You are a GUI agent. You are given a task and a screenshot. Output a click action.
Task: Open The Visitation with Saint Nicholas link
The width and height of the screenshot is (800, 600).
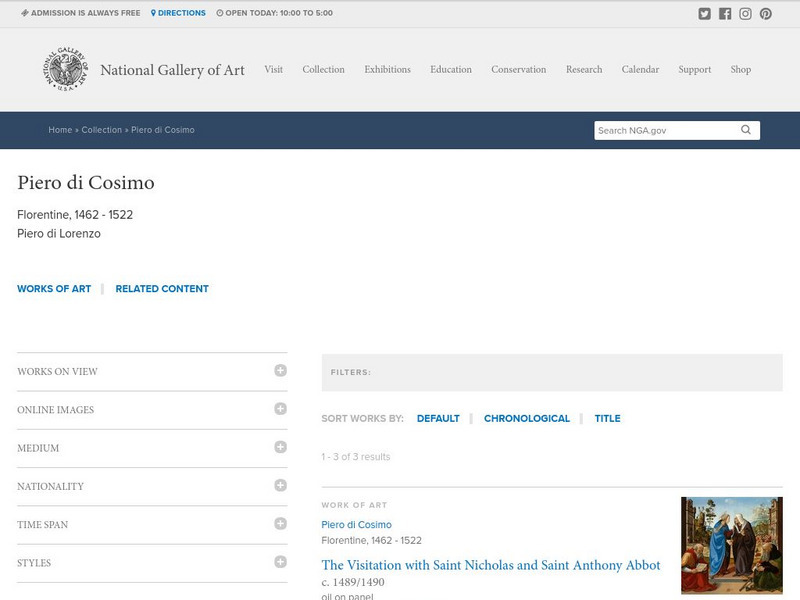[490, 565]
